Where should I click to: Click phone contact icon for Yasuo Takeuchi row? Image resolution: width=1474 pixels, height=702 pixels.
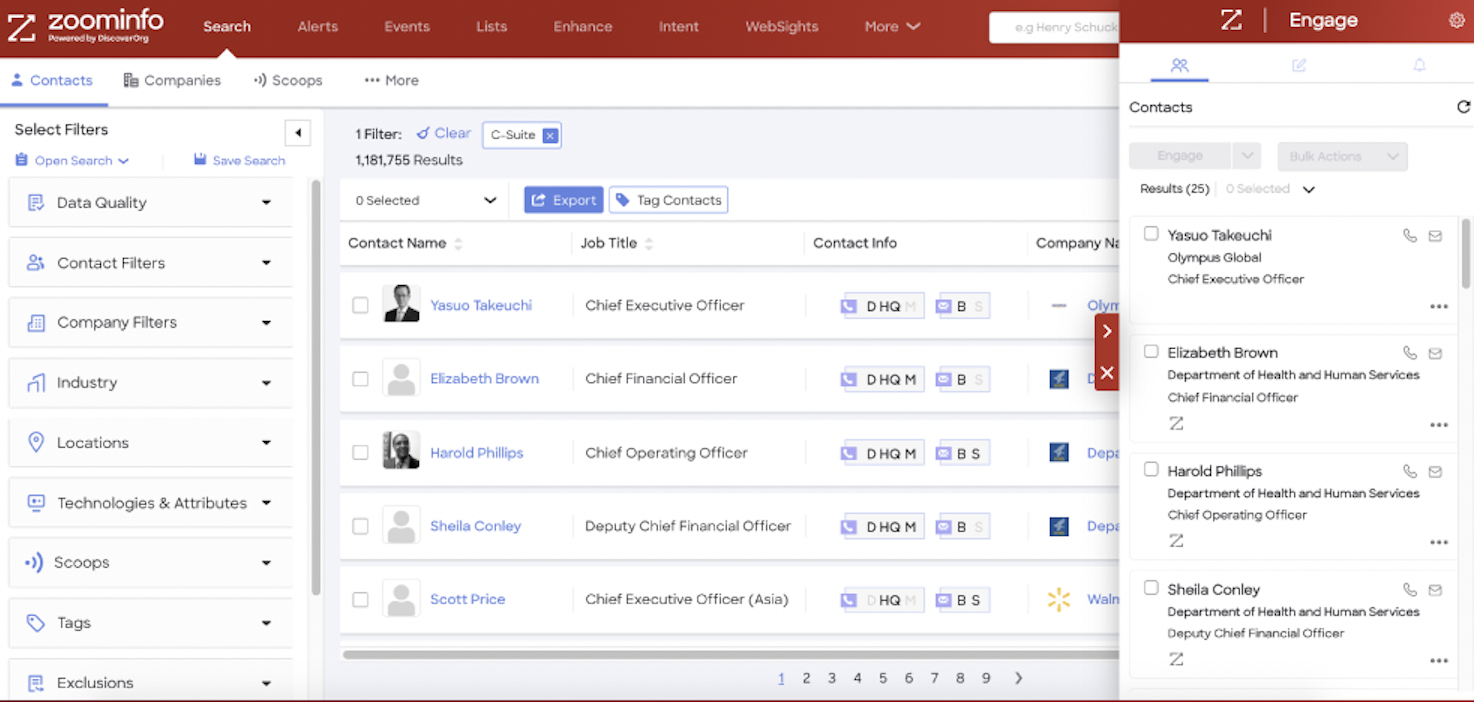click(x=849, y=306)
